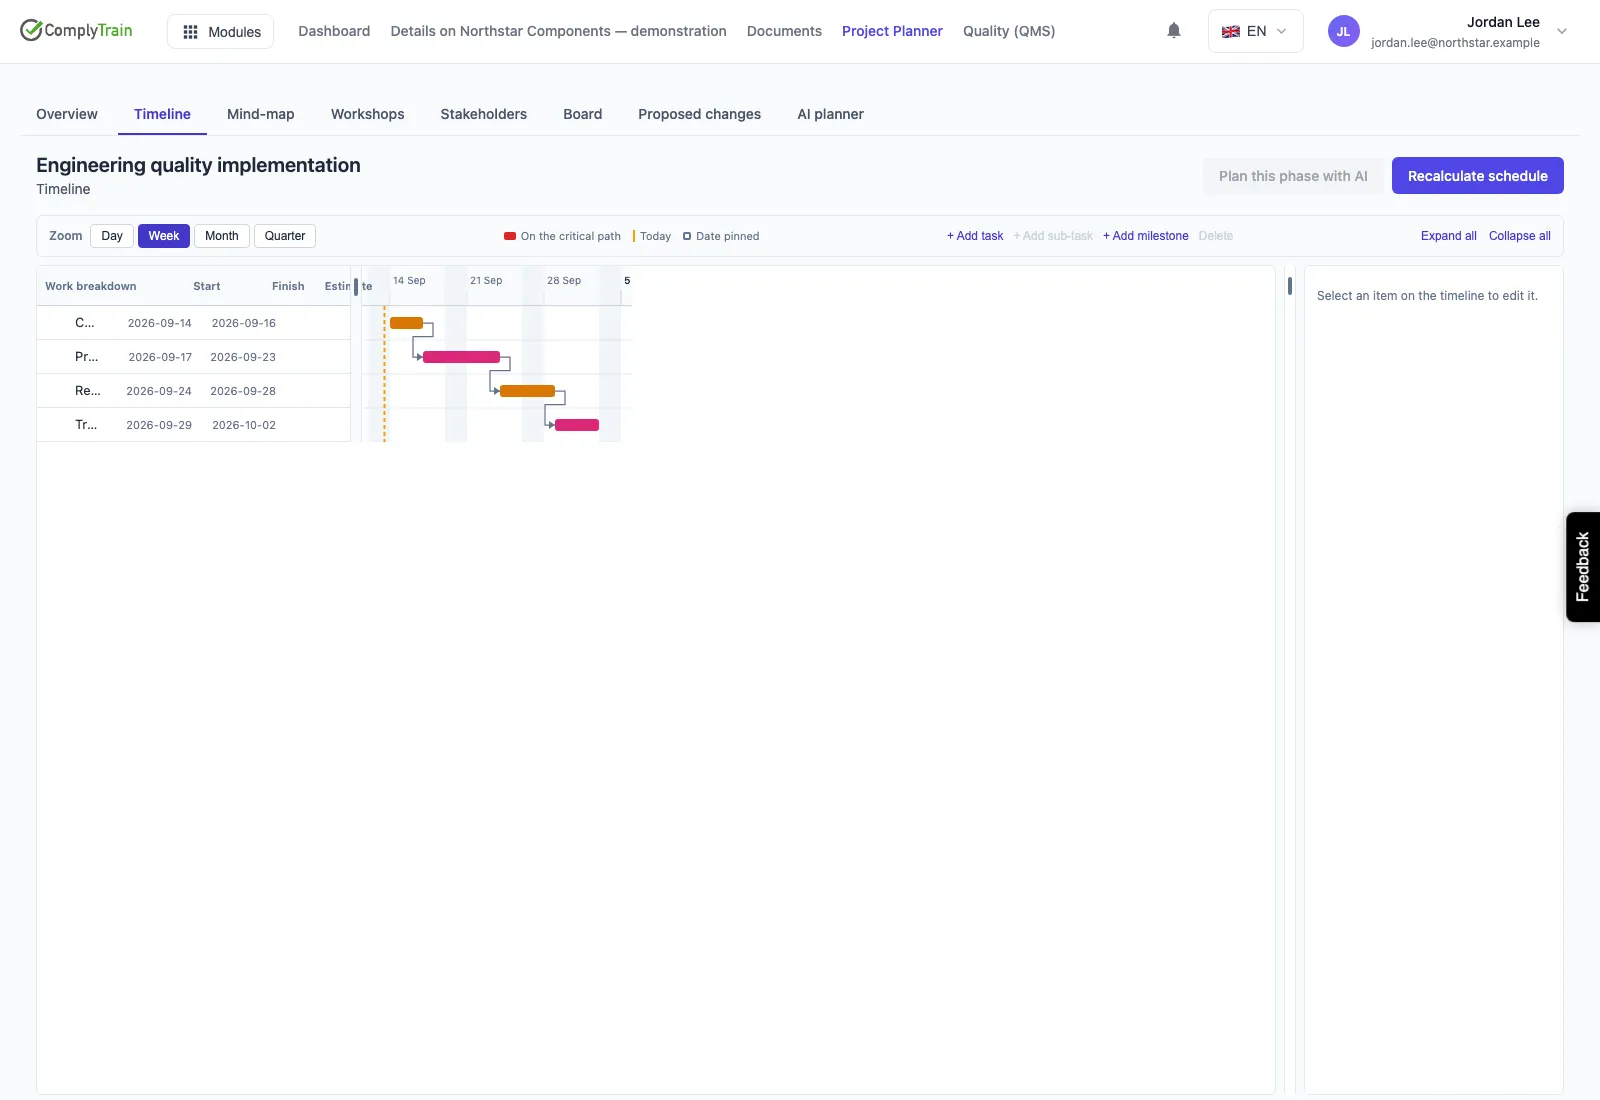The height and width of the screenshot is (1100, 1600).
Task: Open the Proposed changes tab
Action: (700, 114)
